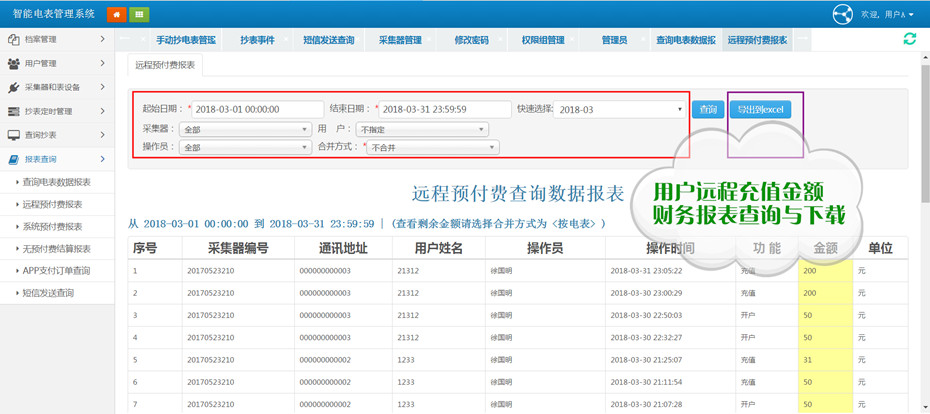
Task: Open the 快速选择 month dropdown
Action: click(x=619, y=109)
